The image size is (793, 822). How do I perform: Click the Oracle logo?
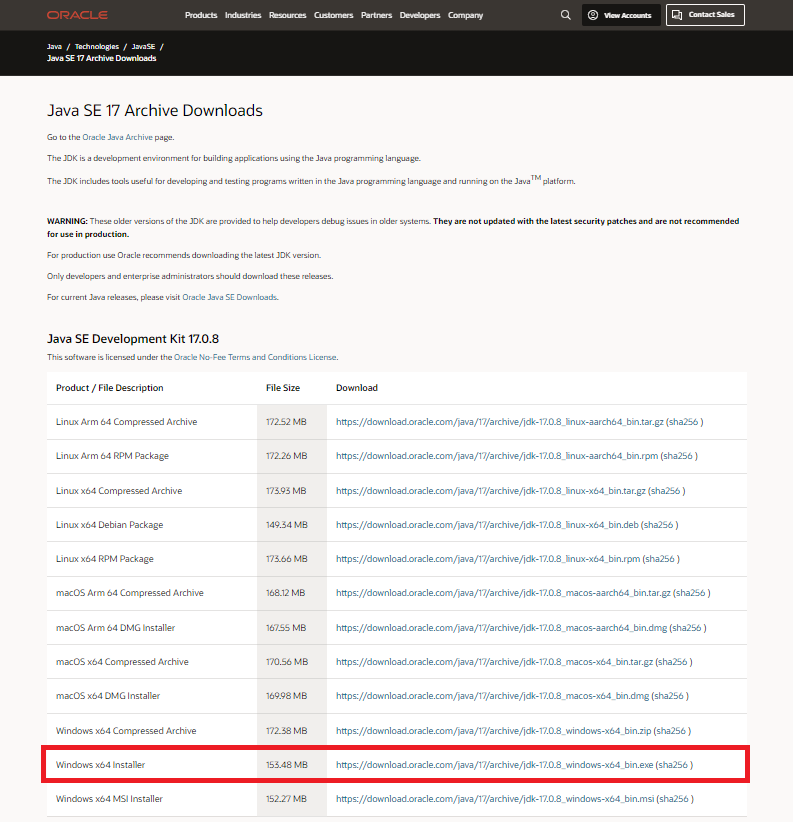pos(77,15)
